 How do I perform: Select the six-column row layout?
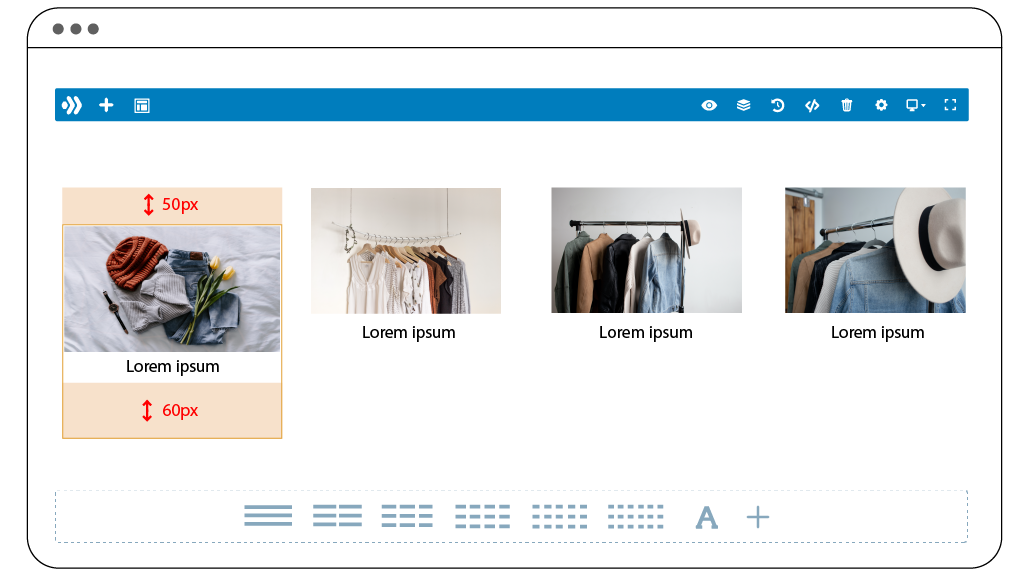click(x=635, y=516)
